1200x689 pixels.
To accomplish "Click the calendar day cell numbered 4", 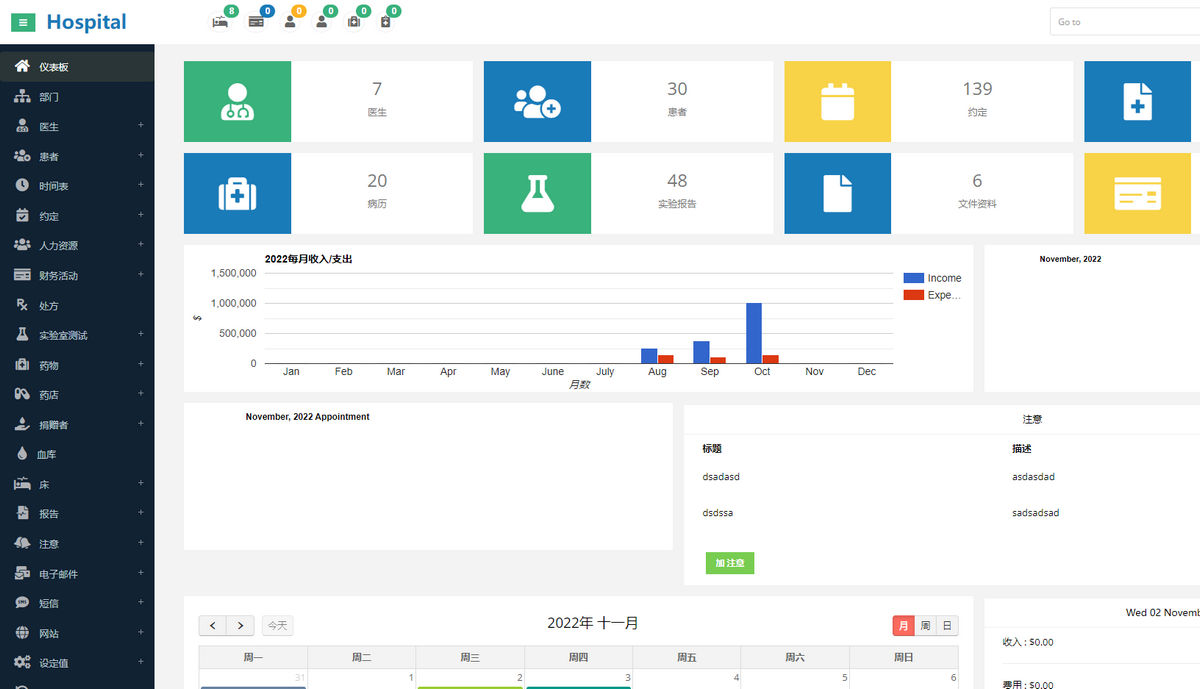I will [x=687, y=679].
